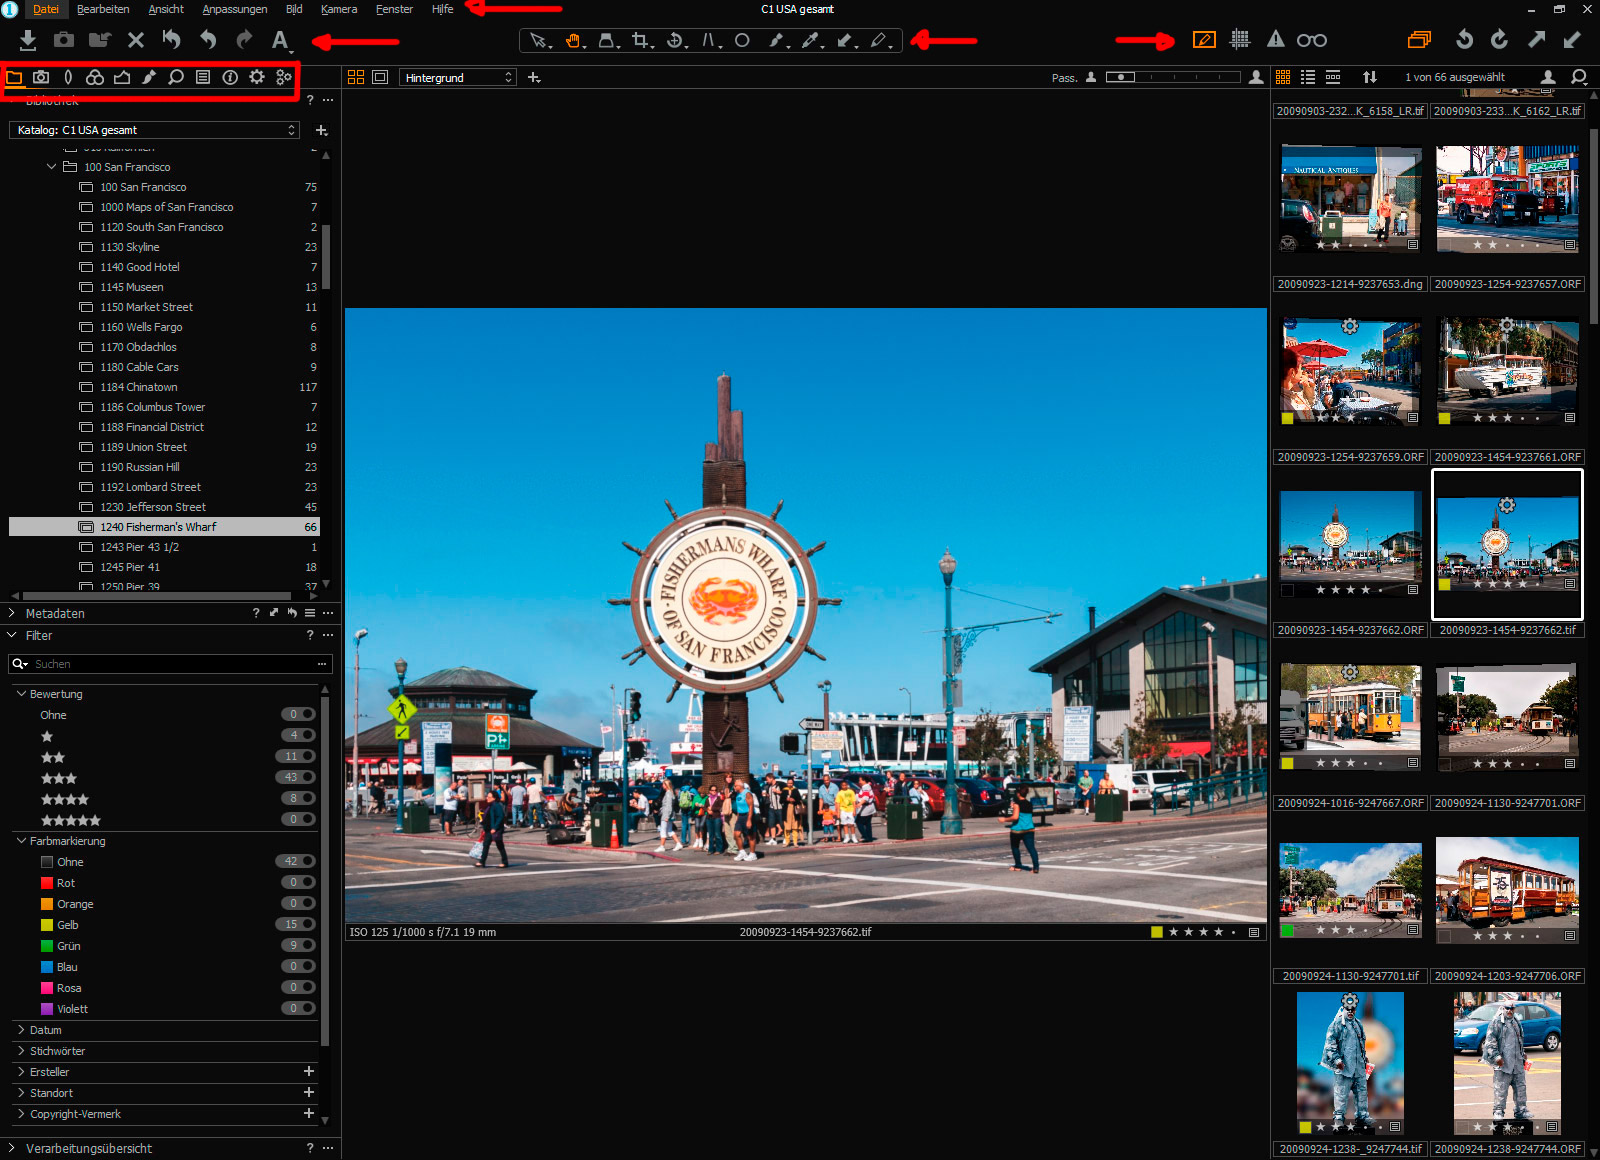Image resolution: width=1600 pixels, height=1160 pixels.
Task: Open the Anpassungen menu
Action: (235, 9)
